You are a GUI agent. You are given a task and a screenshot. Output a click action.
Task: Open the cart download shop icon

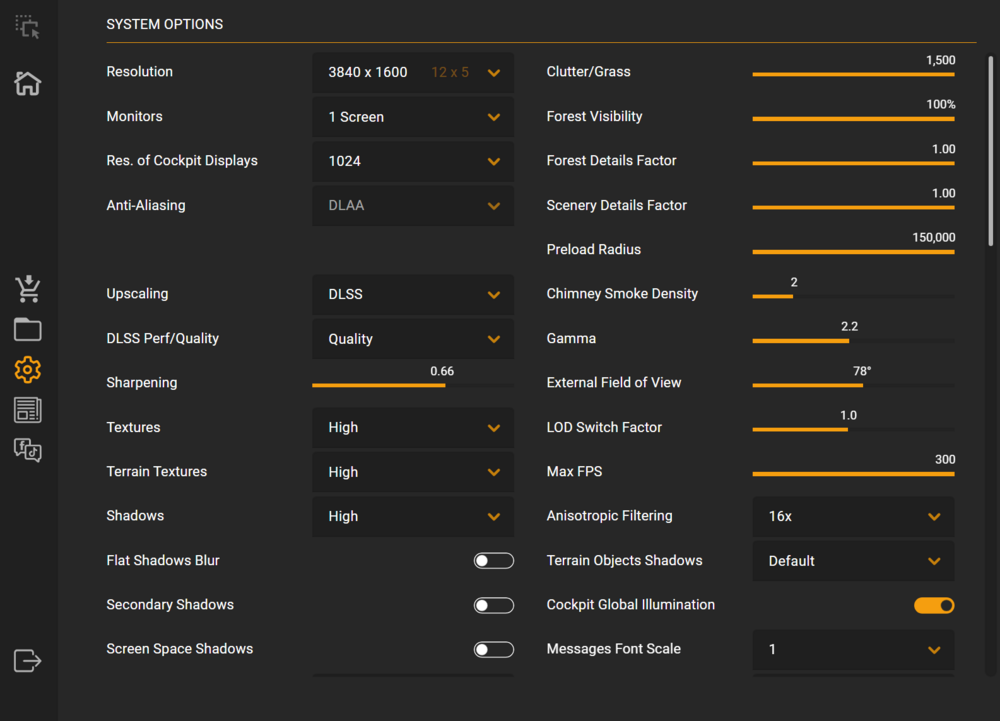27,289
